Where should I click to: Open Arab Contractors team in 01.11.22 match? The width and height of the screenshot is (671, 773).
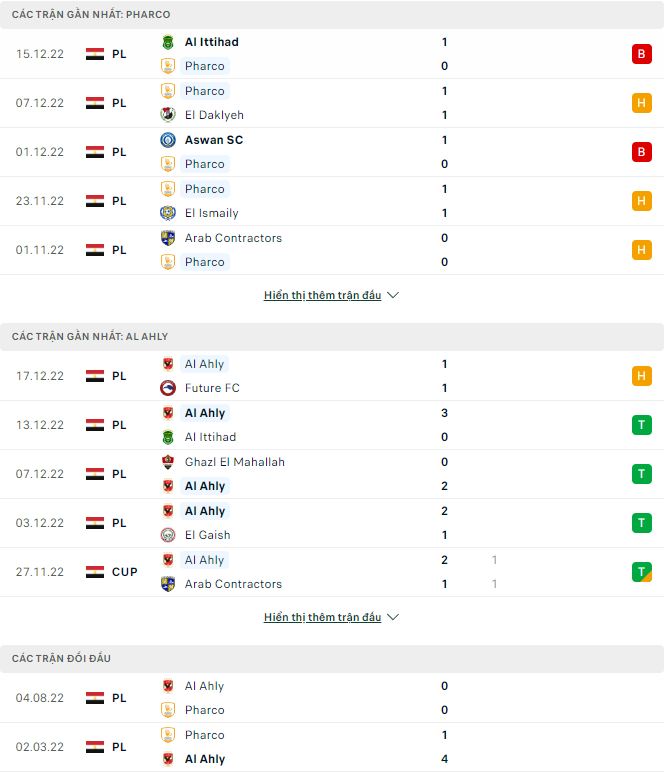point(233,238)
